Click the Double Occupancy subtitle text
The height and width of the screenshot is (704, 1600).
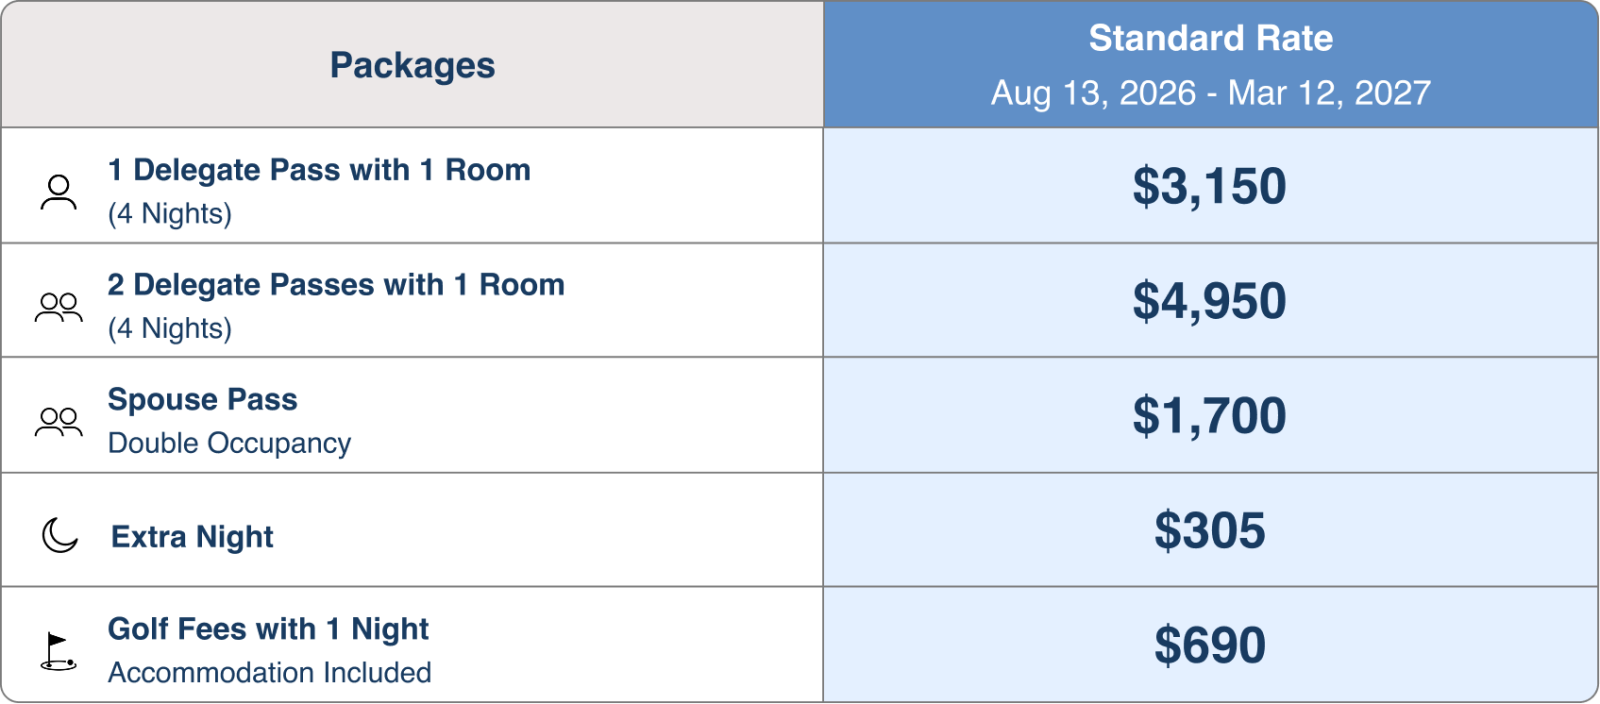coord(229,443)
